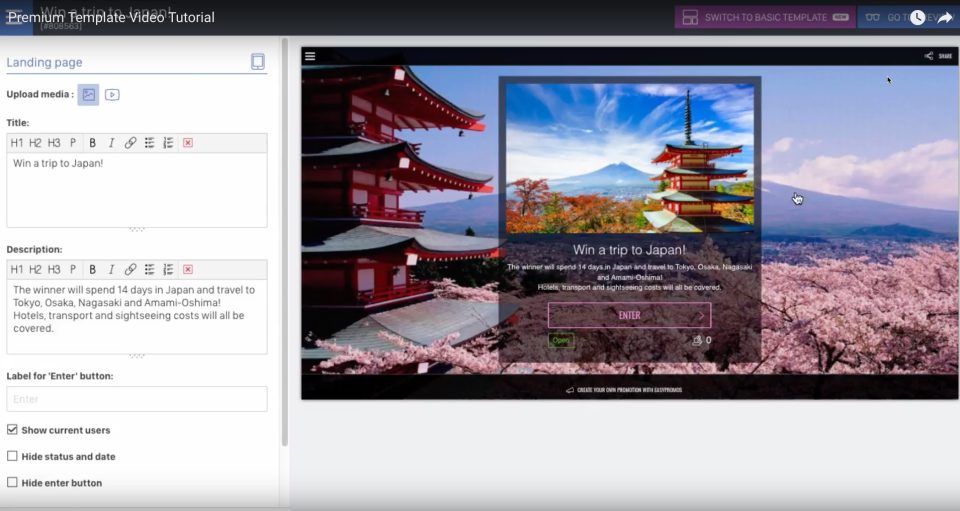Enable Hide status and date checkbox
This screenshot has height=511, width=960.
click(x=12, y=457)
